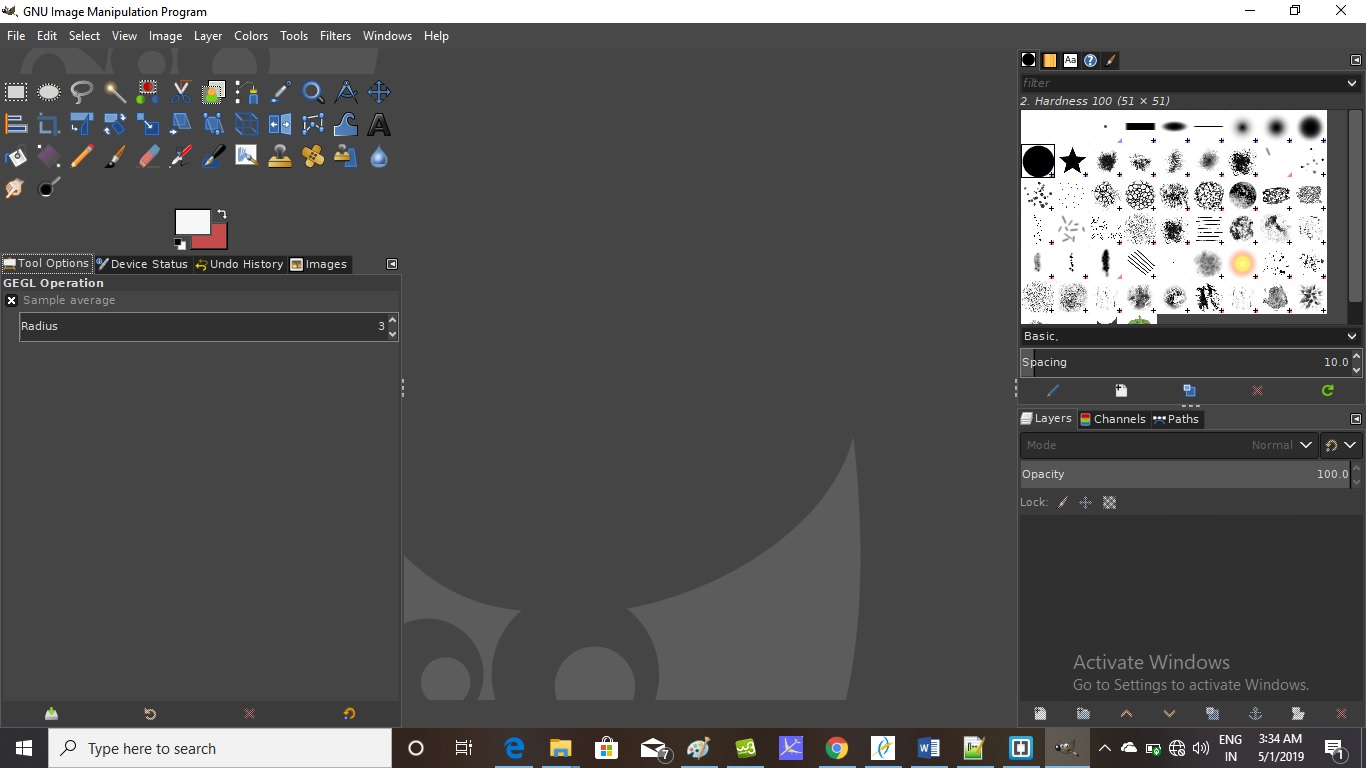Toggle Lock pixels brush icon
Screen dimensions: 1366x768
pos(1063,503)
